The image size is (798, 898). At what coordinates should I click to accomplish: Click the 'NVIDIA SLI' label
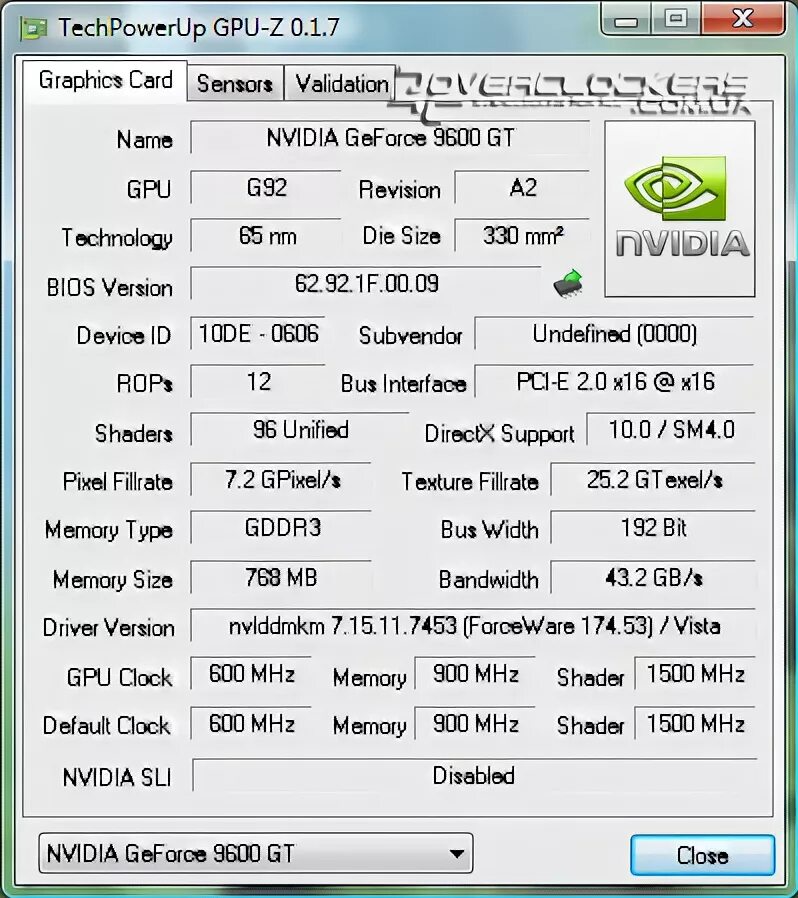(117, 777)
